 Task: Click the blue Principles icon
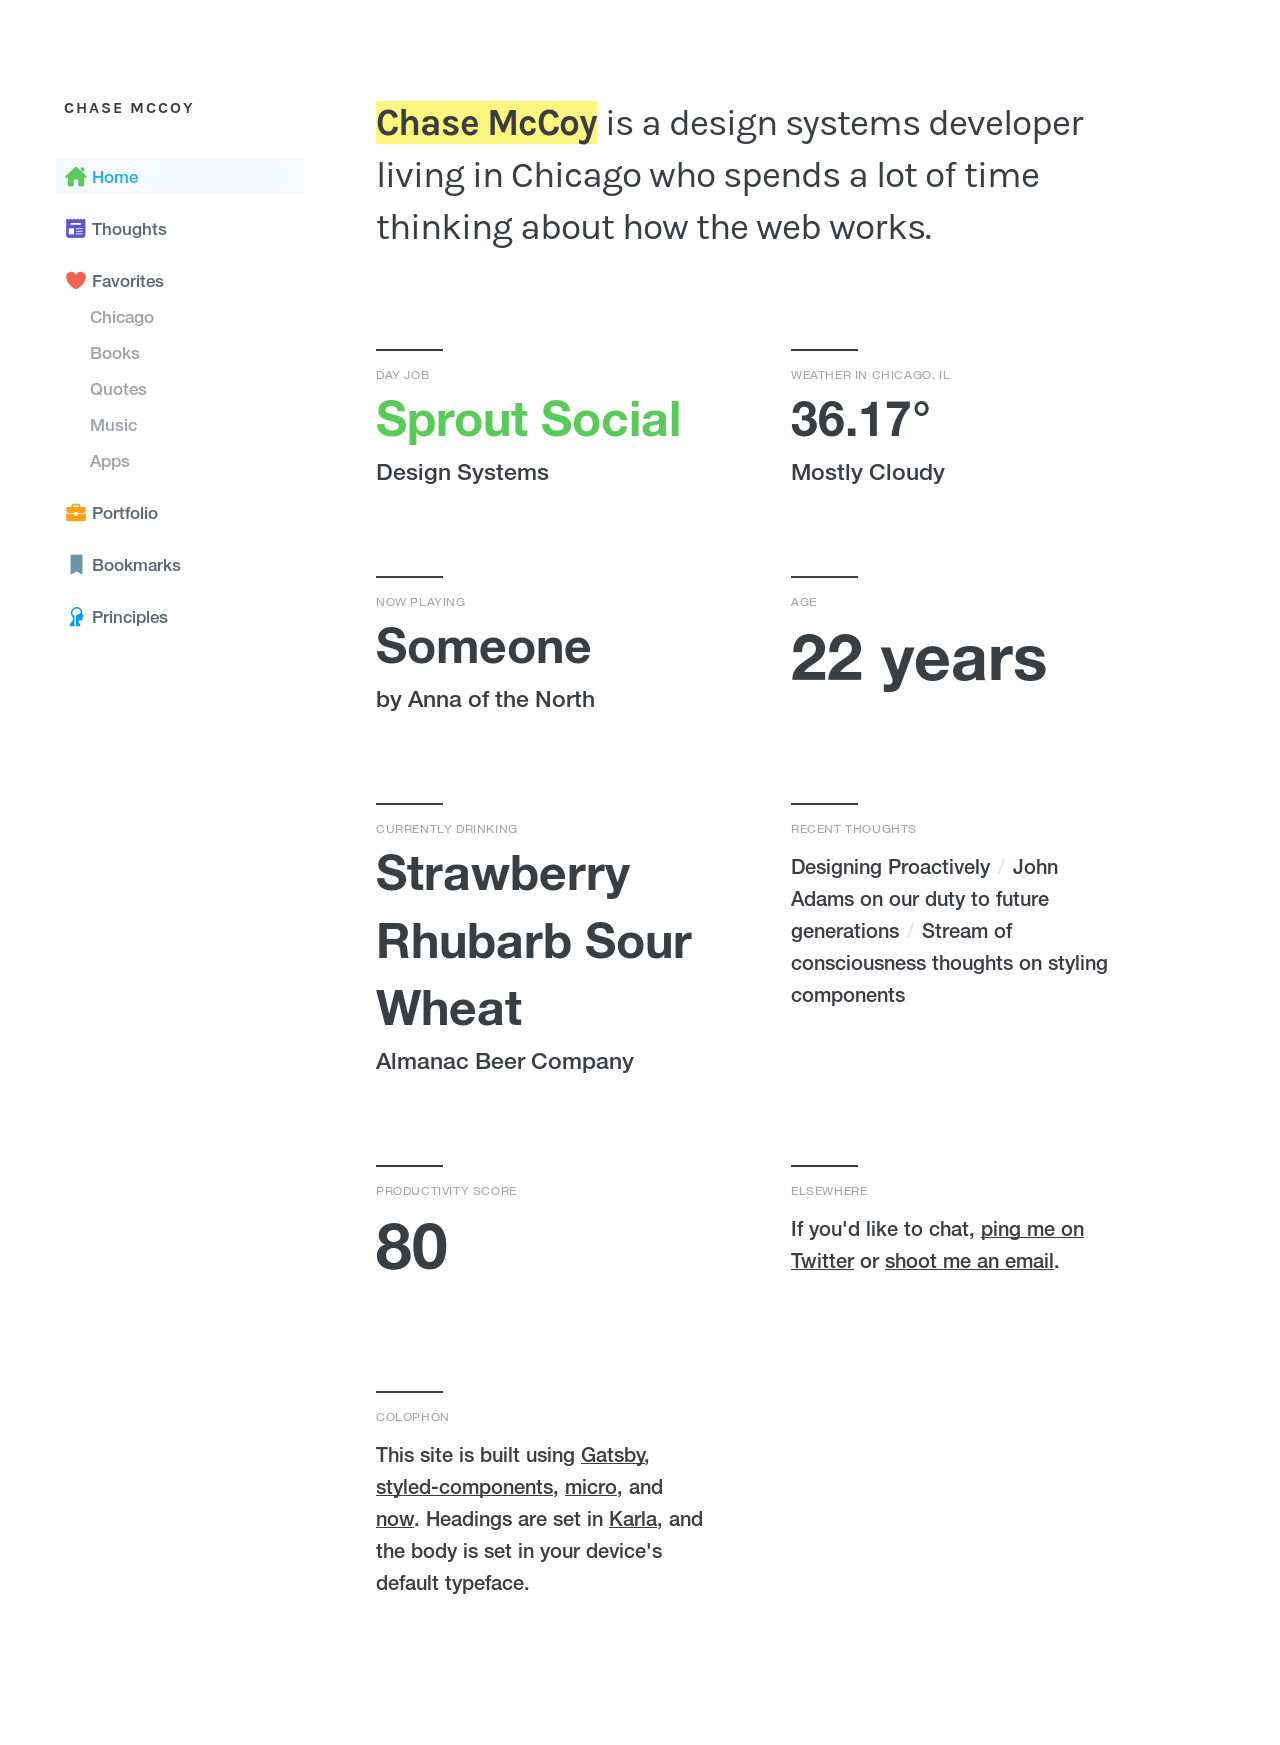tap(76, 617)
